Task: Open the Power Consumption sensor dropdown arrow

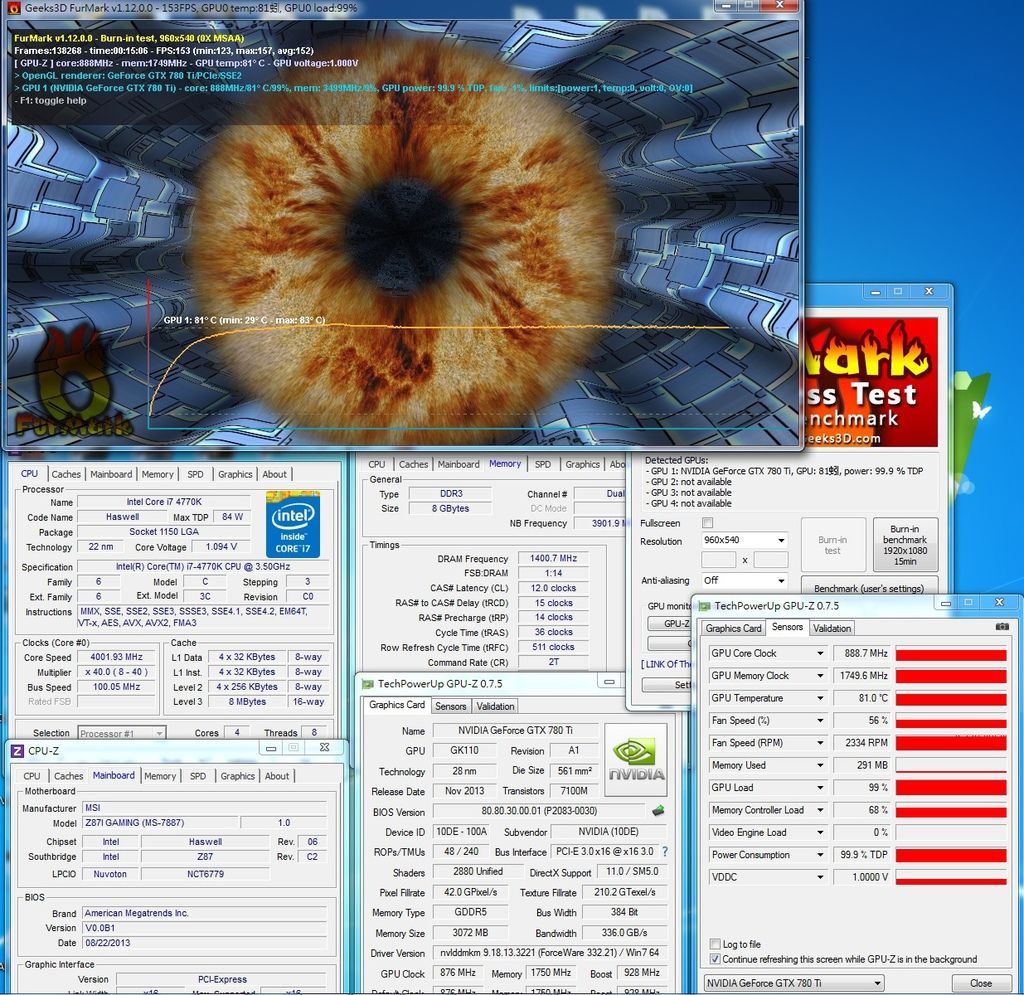Action: 820,855
